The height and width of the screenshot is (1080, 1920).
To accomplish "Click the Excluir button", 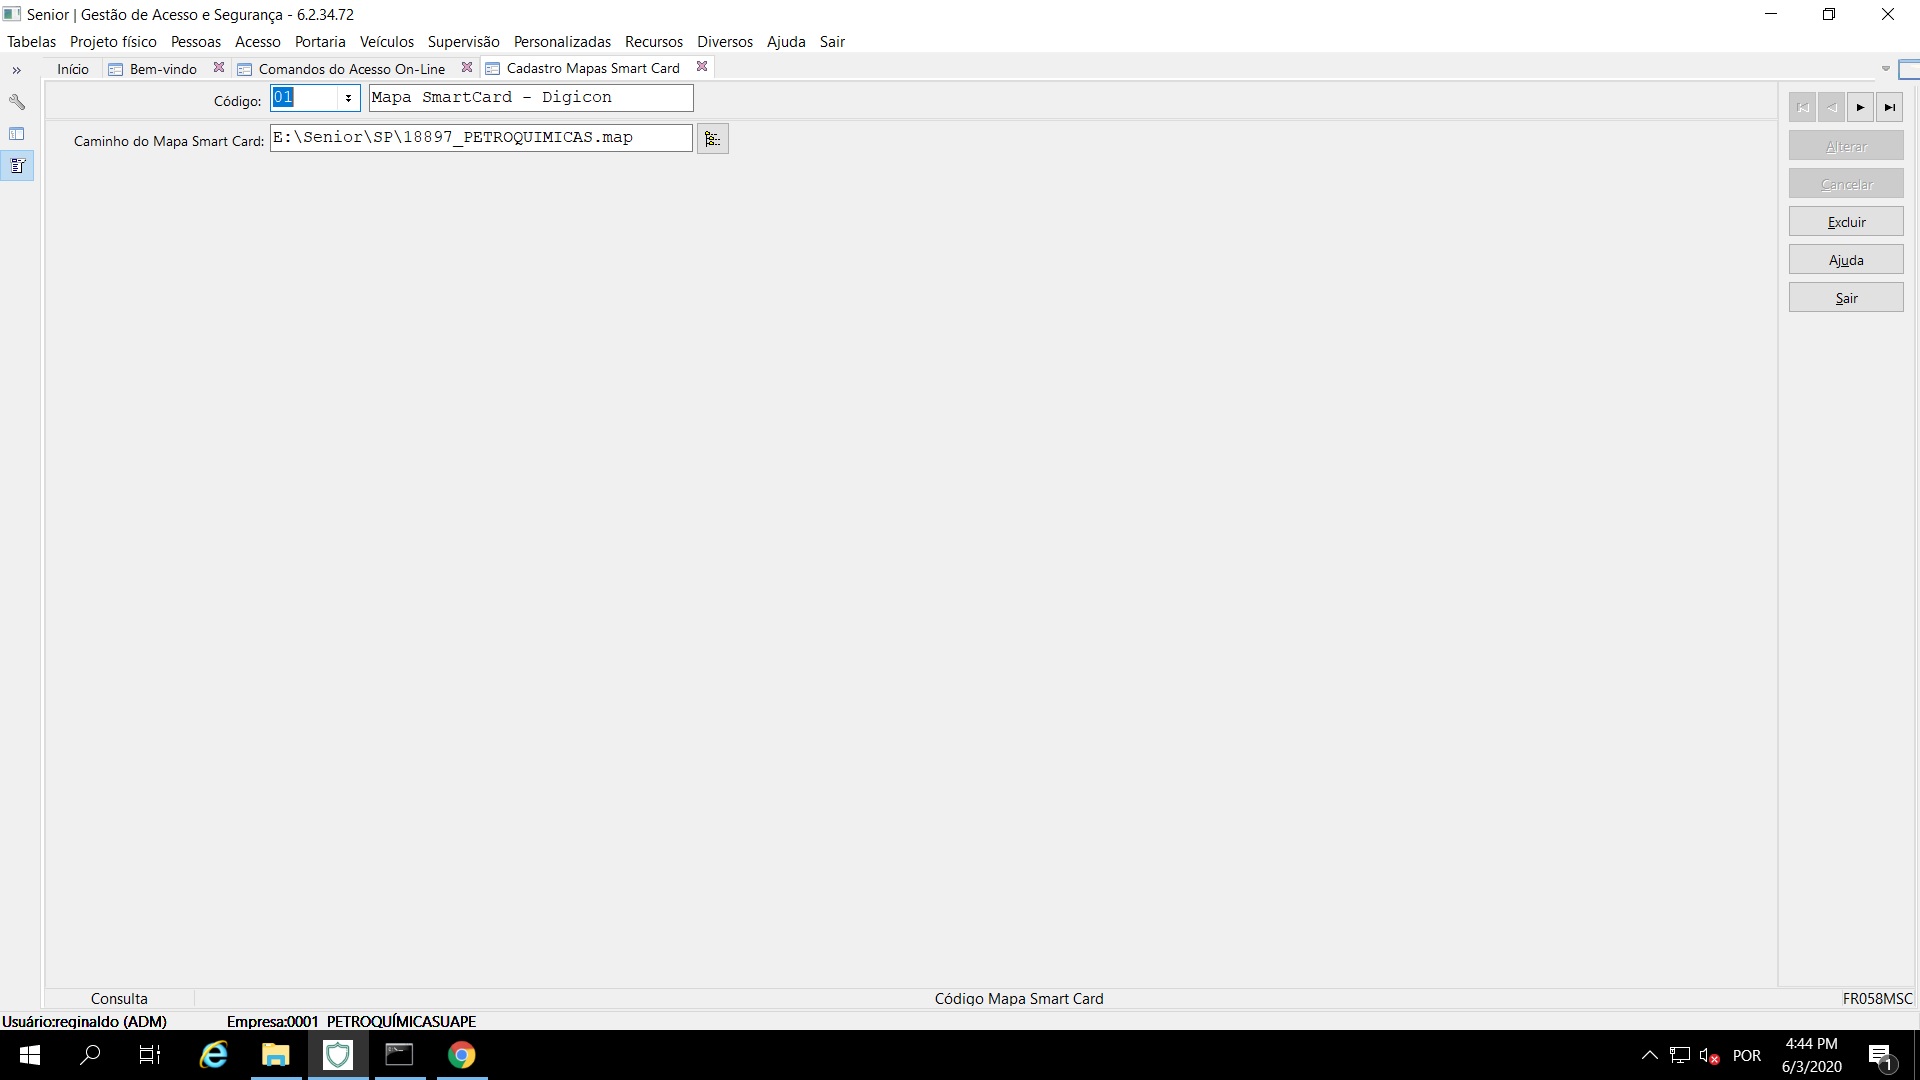I will pos(1845,222).
